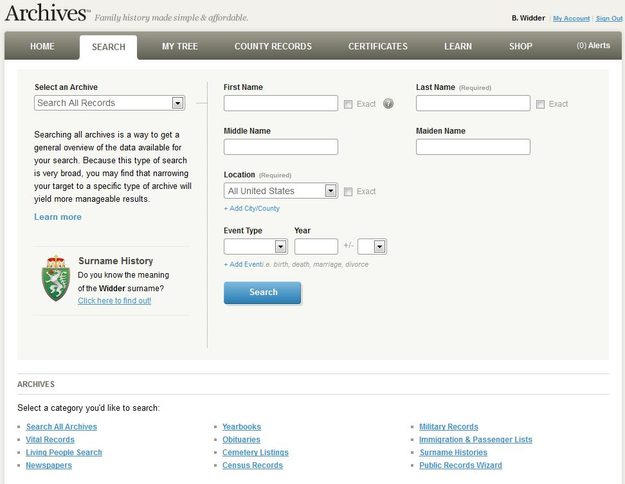Open Living People Search link
Viewport: 625px width, 484px height.
point(64,452)
